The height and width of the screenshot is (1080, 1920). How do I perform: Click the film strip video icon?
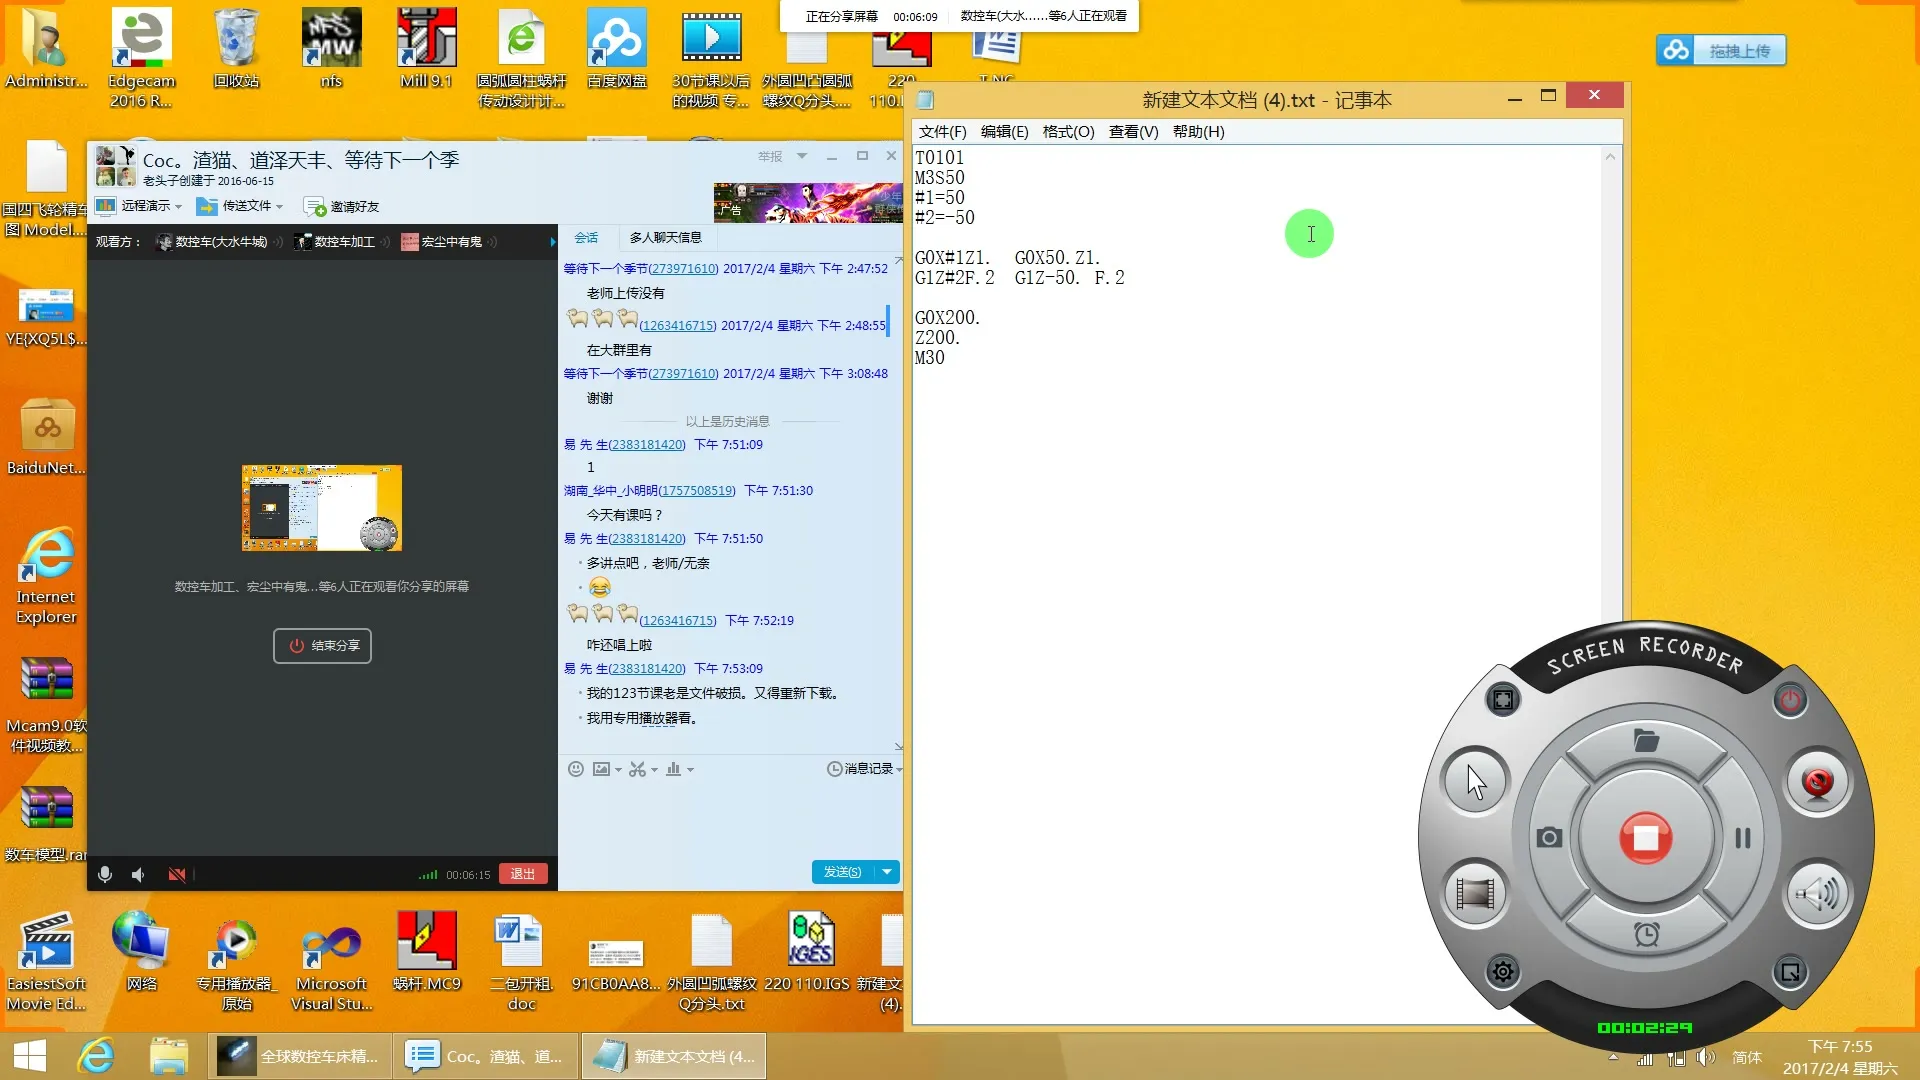click(x=1474, y=893)
